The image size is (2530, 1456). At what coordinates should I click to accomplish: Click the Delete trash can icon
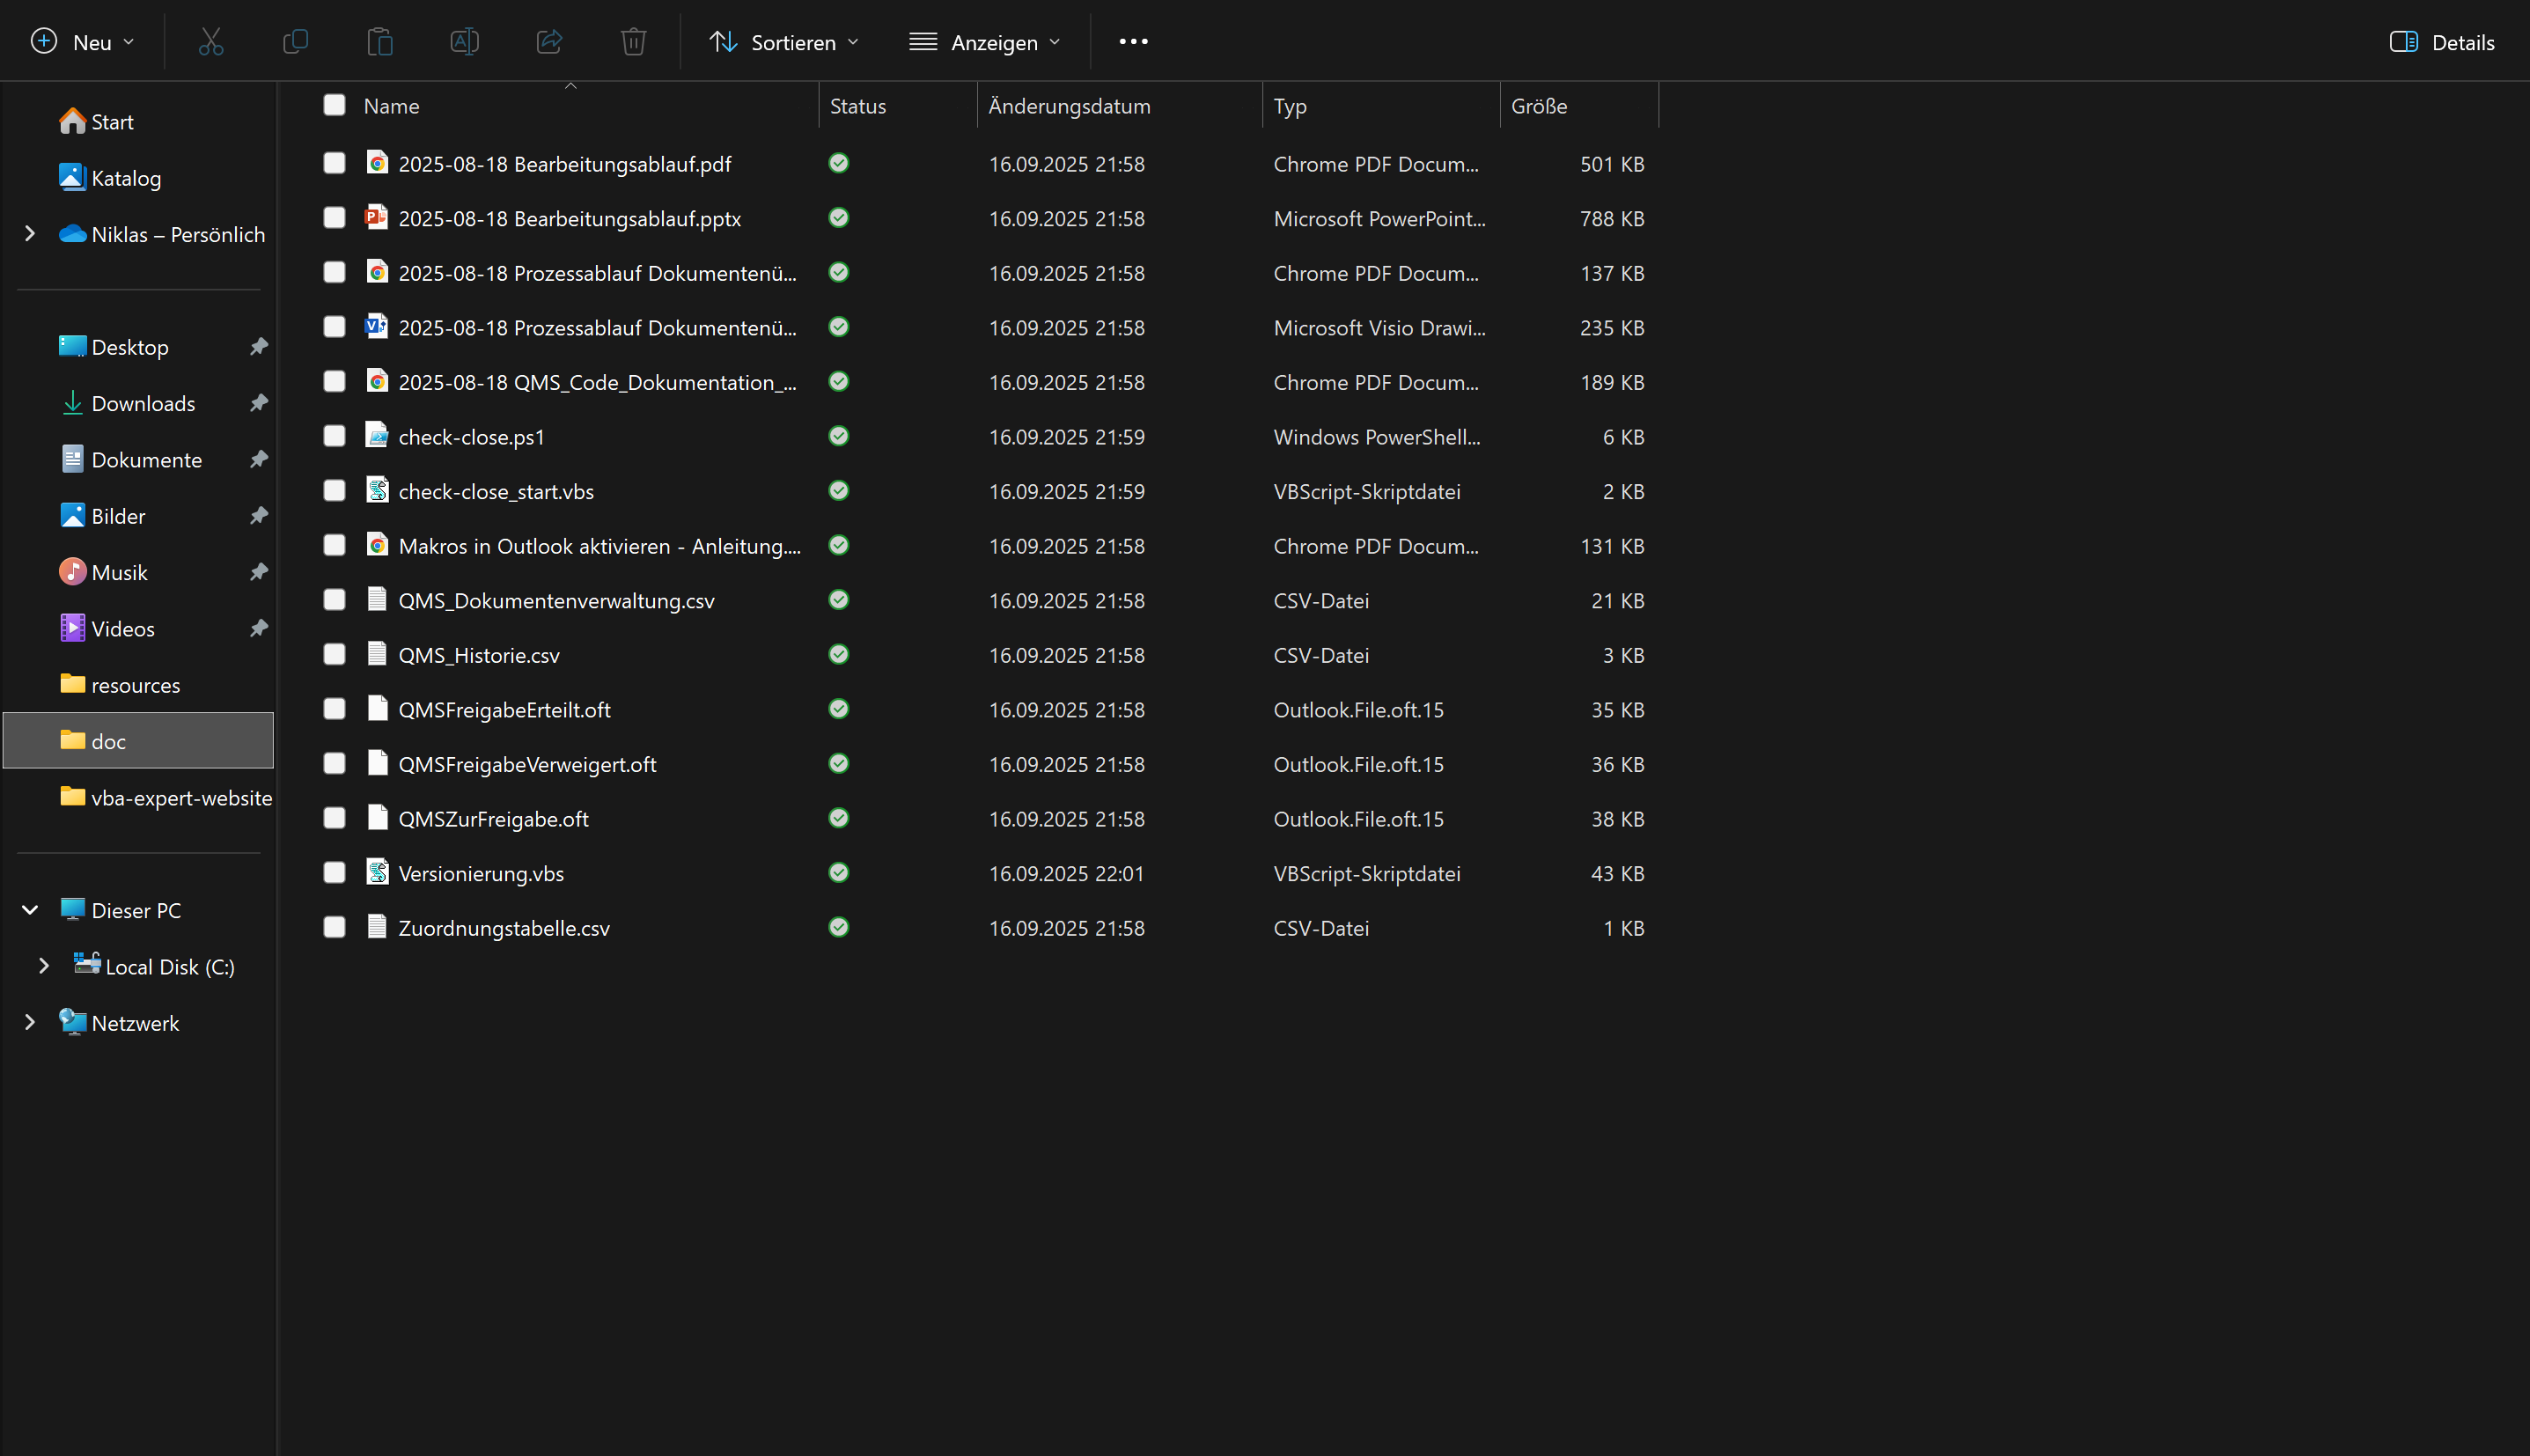click(633, 42)
